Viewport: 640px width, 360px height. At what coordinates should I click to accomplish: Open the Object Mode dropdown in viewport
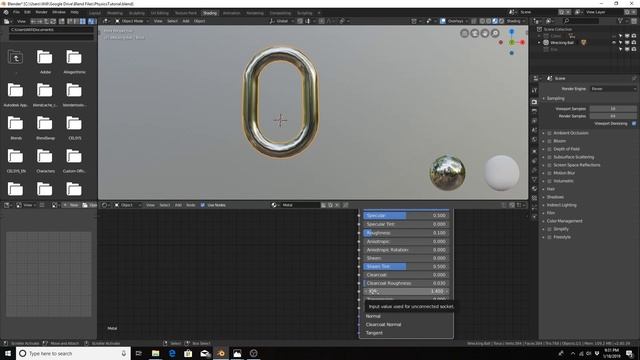pyautogui.click(x=131, y=21)
